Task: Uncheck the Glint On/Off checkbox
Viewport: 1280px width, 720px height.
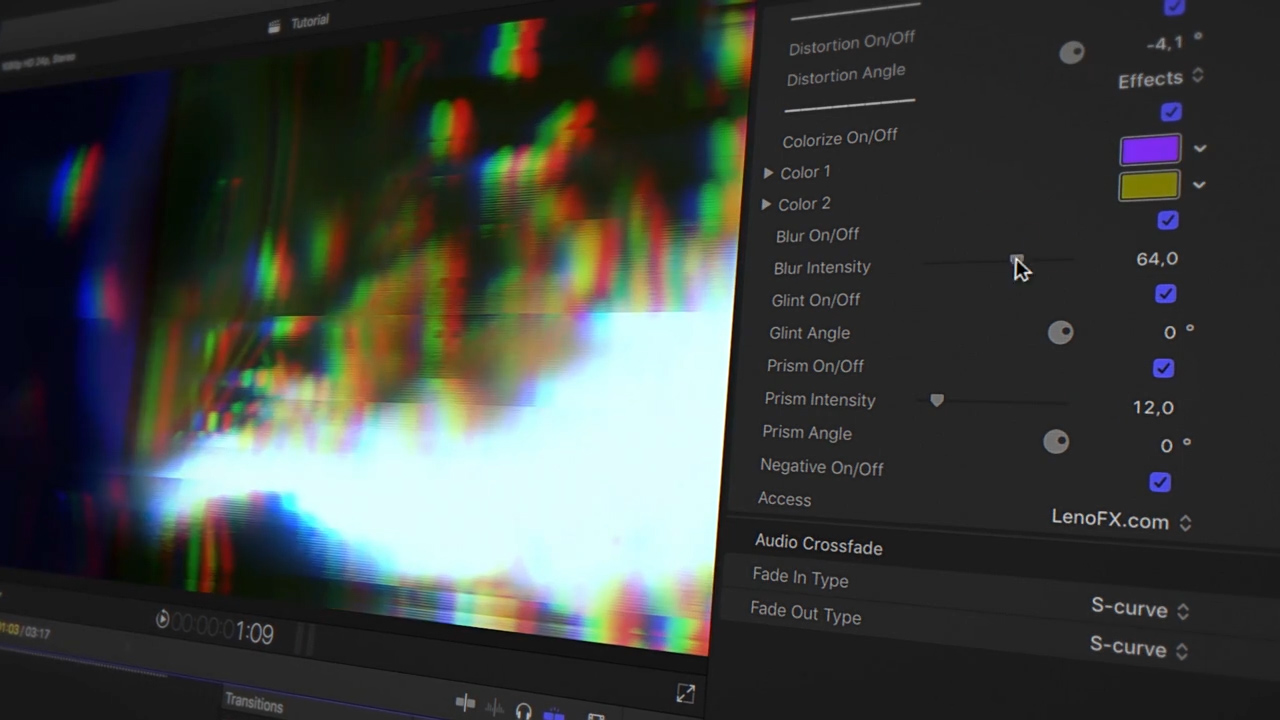Action: tap(1165, 294)
